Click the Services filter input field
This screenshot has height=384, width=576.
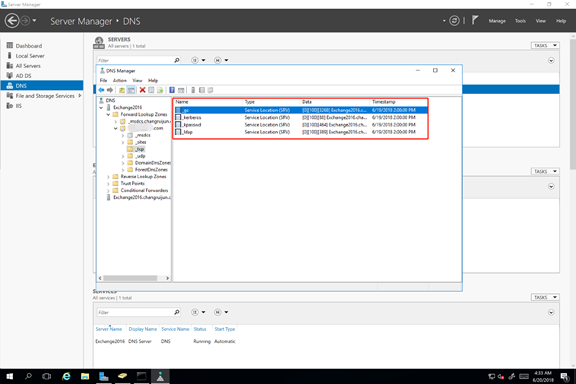138,312
